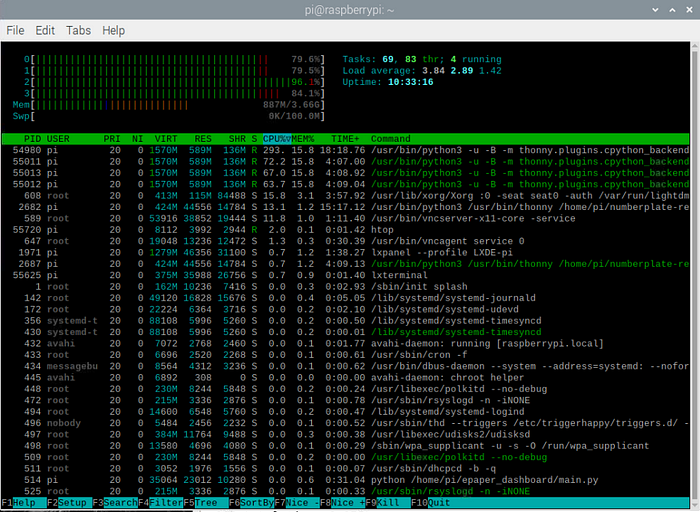Select the dbus-daemon process row

(346, 366)
